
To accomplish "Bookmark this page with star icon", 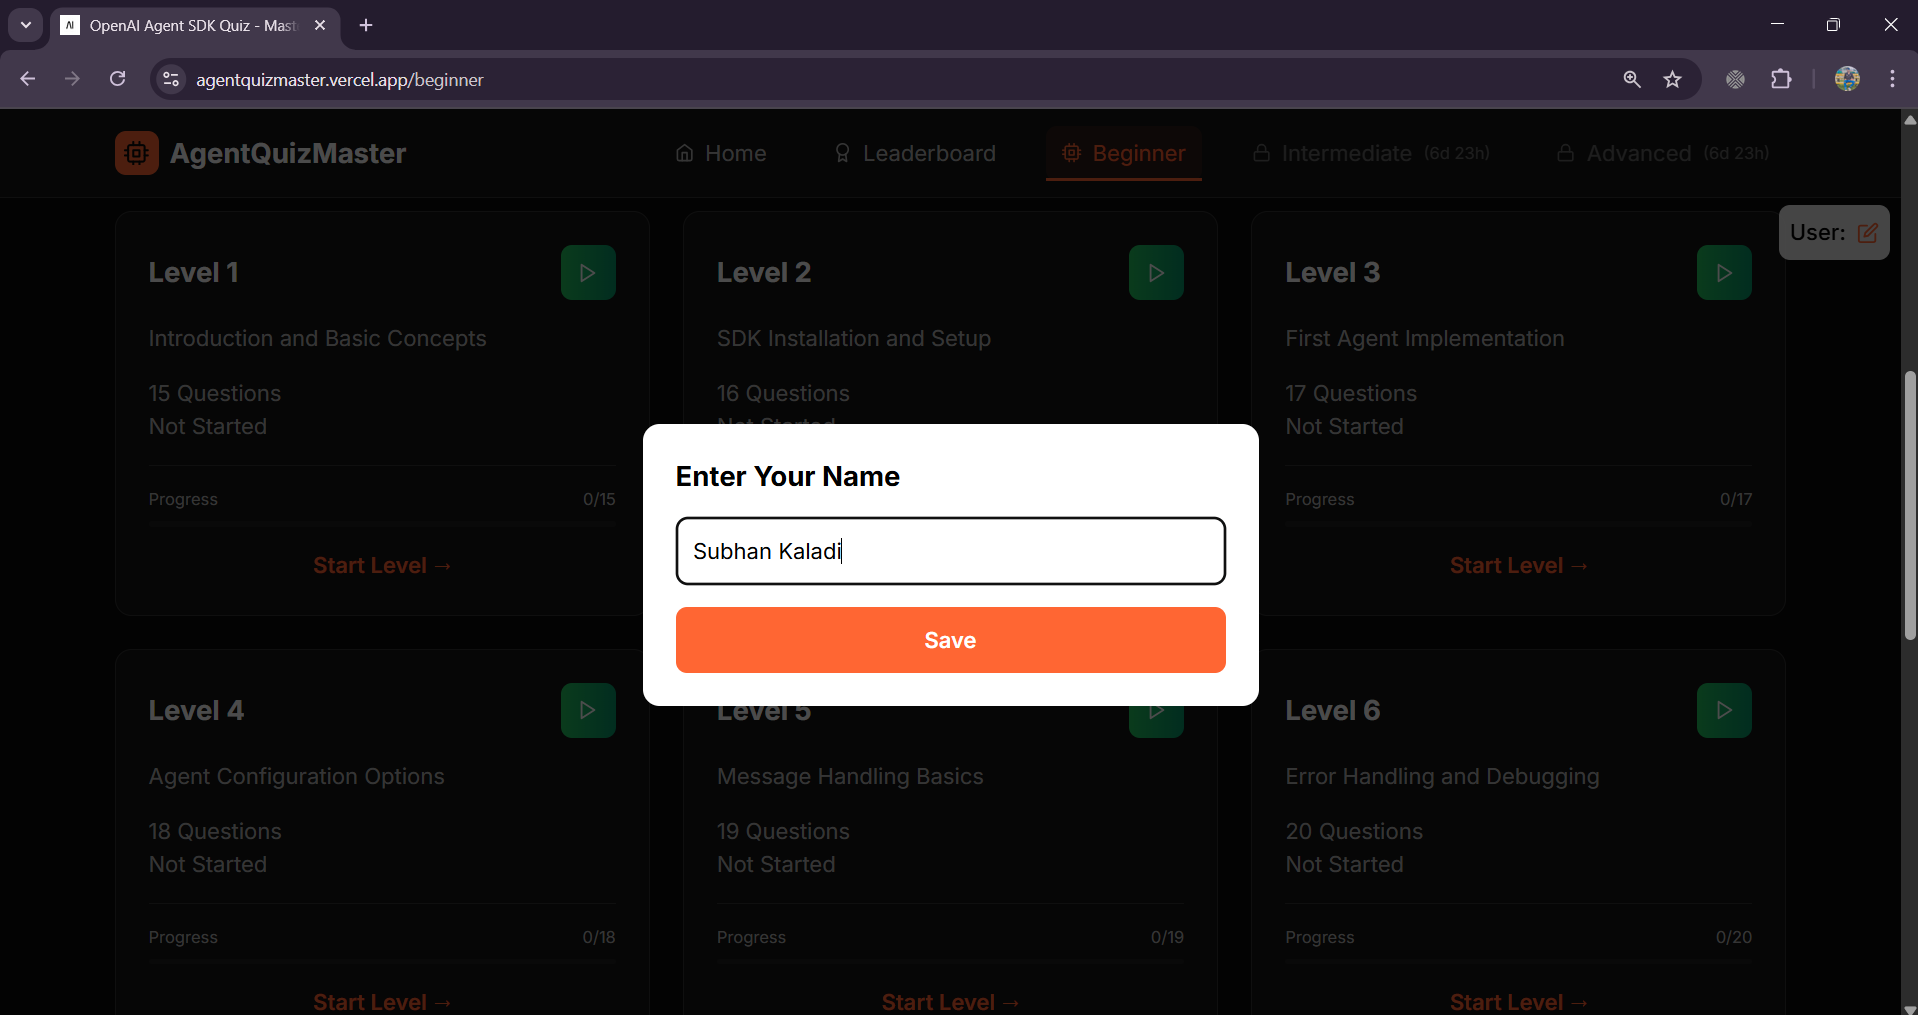I will (x=1673, y=79).
